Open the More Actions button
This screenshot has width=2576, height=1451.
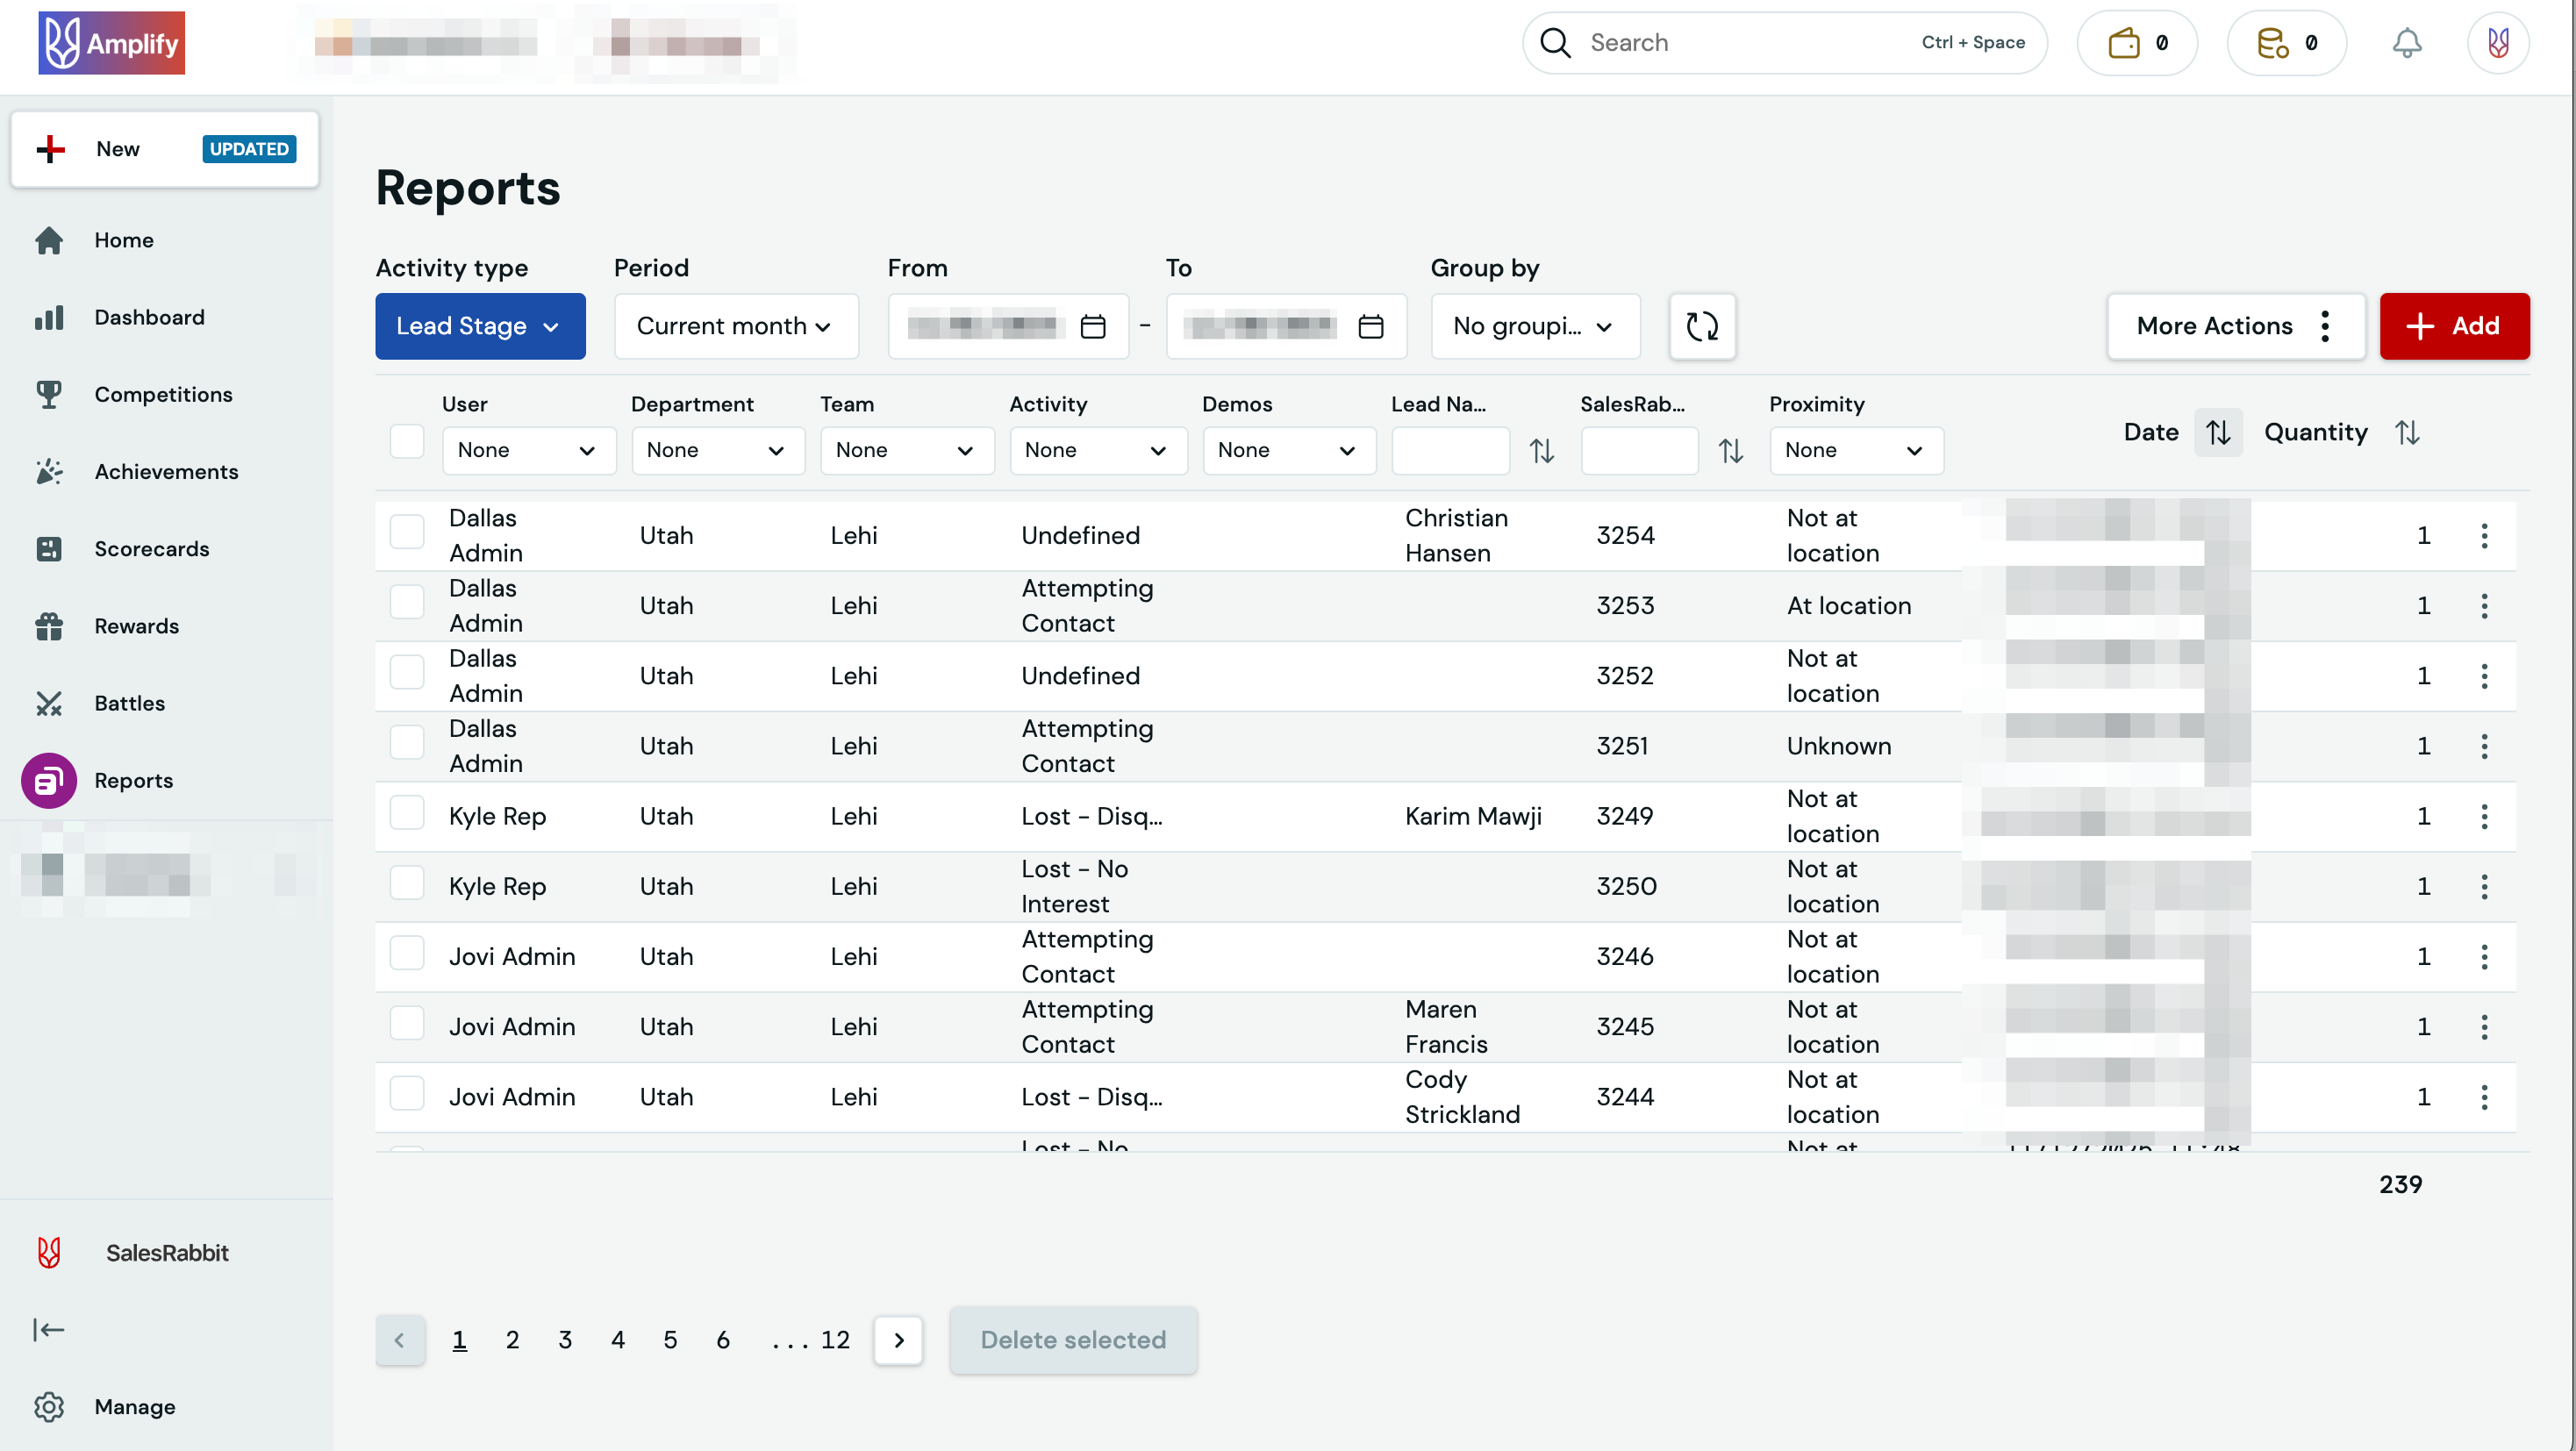coord(2234,326)
